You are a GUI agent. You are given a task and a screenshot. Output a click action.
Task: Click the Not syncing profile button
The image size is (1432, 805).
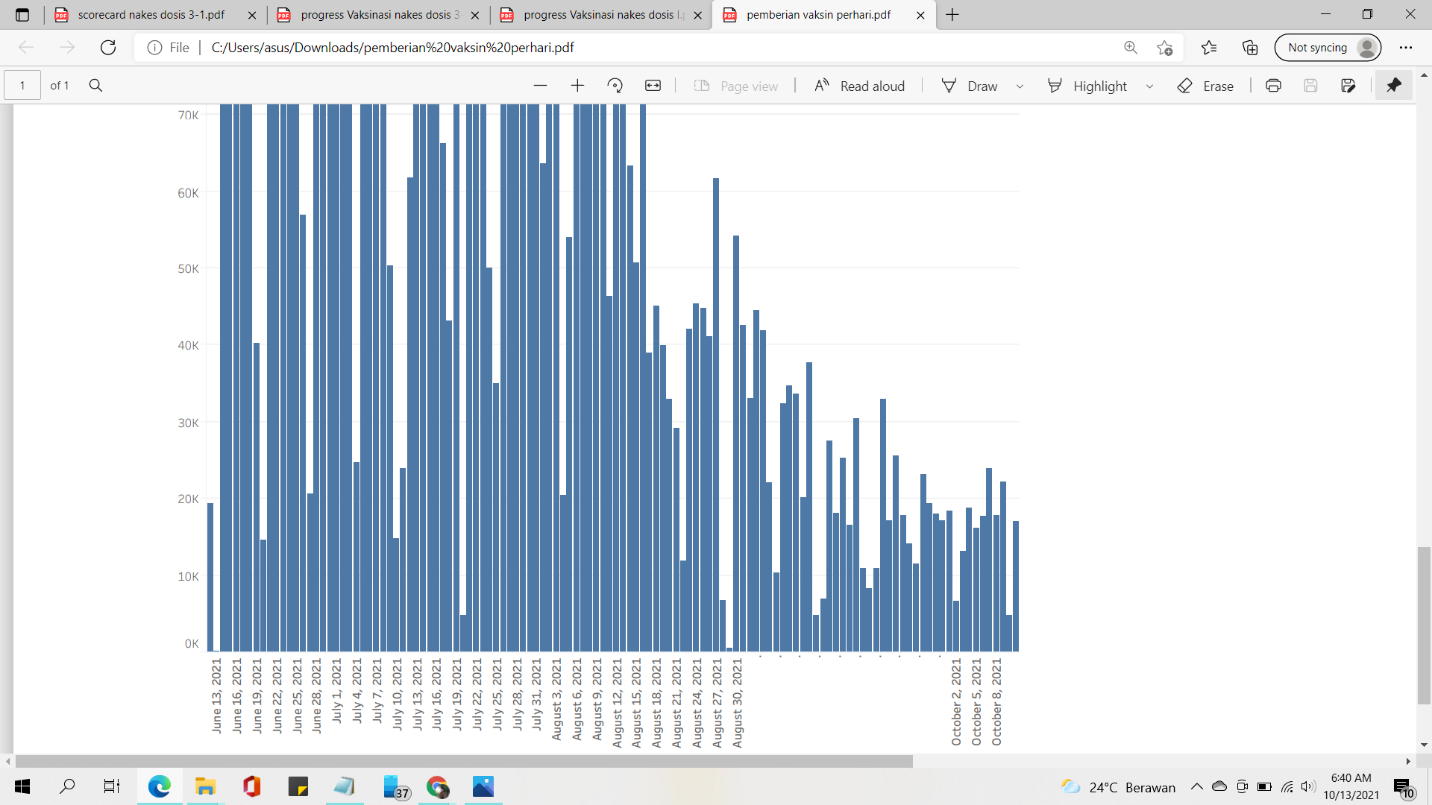(1328, 47)
